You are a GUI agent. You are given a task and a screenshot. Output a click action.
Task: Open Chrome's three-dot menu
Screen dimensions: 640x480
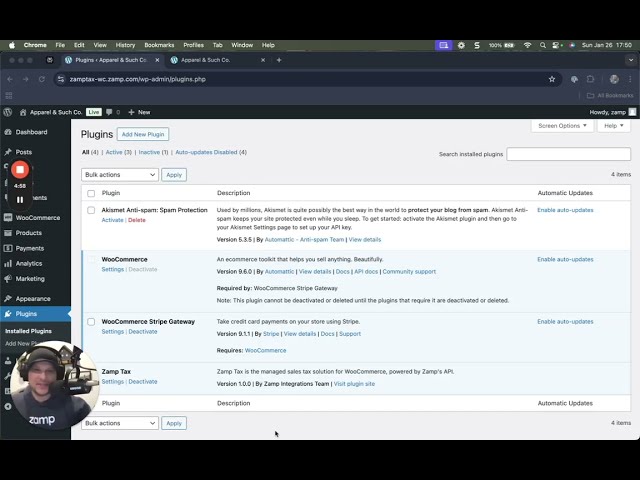coord(630,79)
